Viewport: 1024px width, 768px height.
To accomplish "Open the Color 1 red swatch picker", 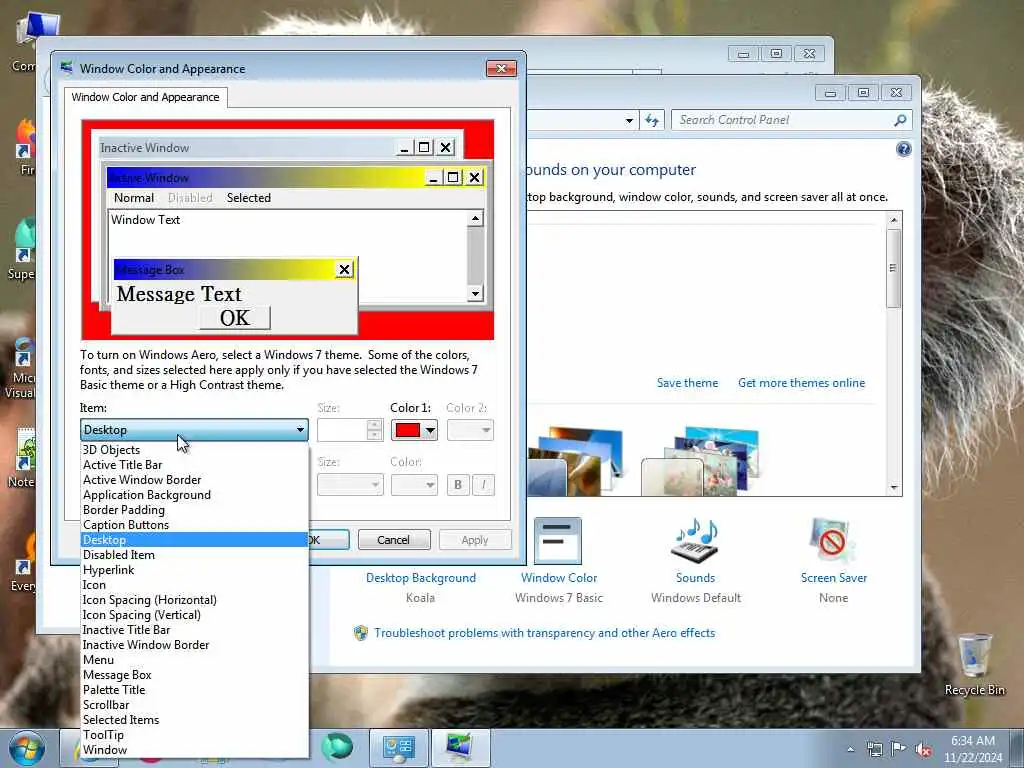I will pyautogui.click(x=415, y=430).
